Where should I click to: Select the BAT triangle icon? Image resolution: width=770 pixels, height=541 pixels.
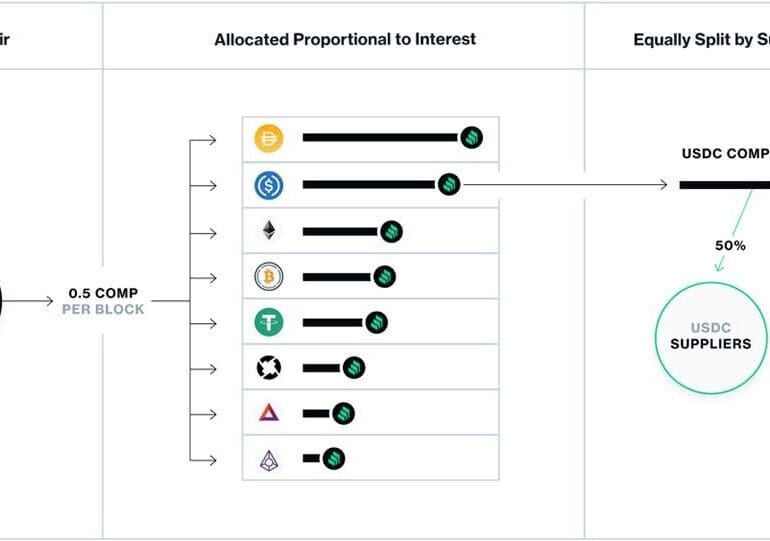269,413
